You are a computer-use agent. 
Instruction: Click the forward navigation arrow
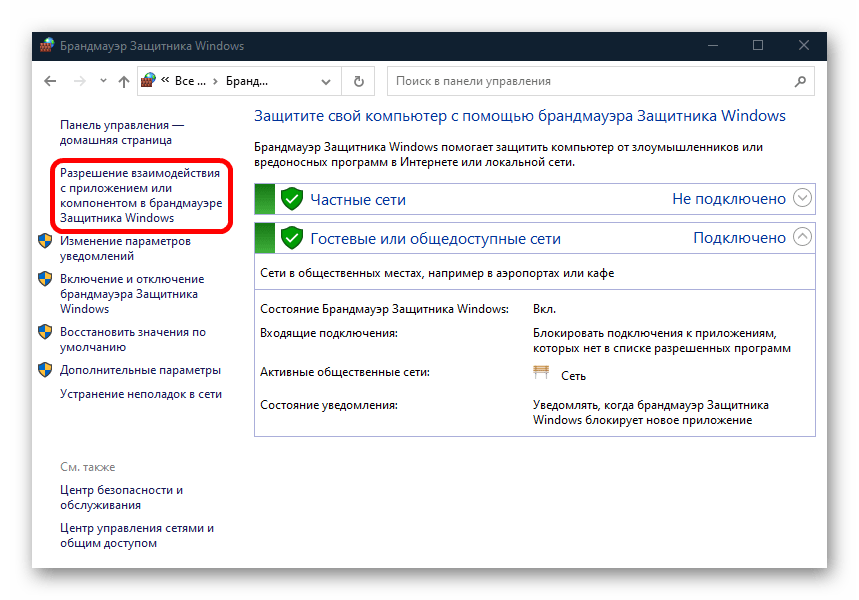point(79,82)
